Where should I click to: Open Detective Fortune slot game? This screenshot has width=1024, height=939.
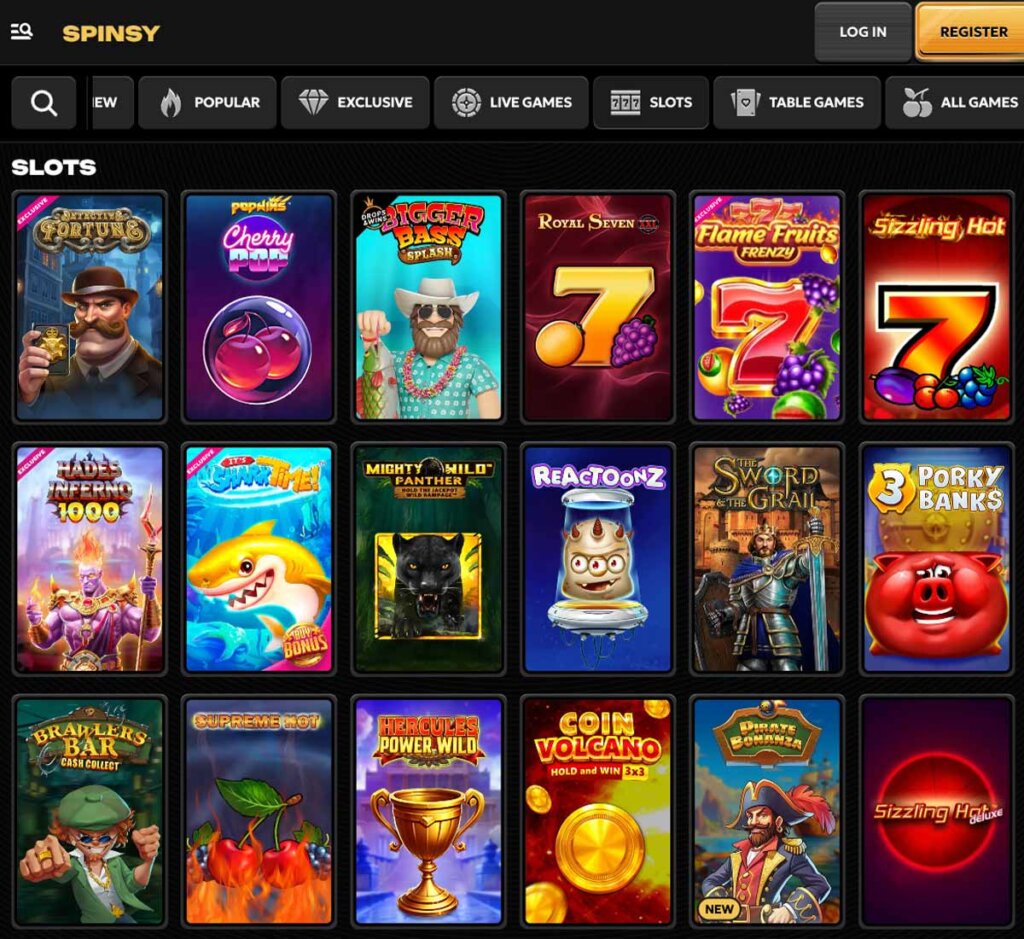coord(90,307)
